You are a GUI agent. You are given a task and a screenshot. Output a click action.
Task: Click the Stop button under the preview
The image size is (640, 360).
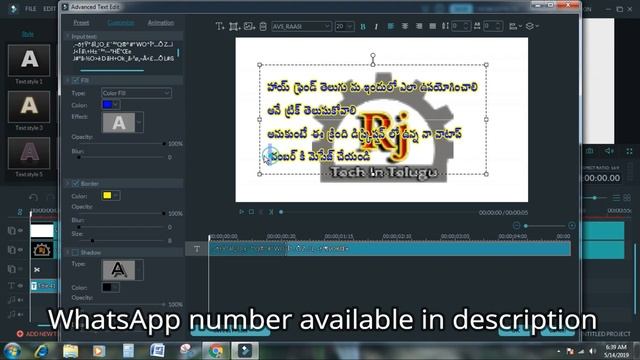(251, 212)
